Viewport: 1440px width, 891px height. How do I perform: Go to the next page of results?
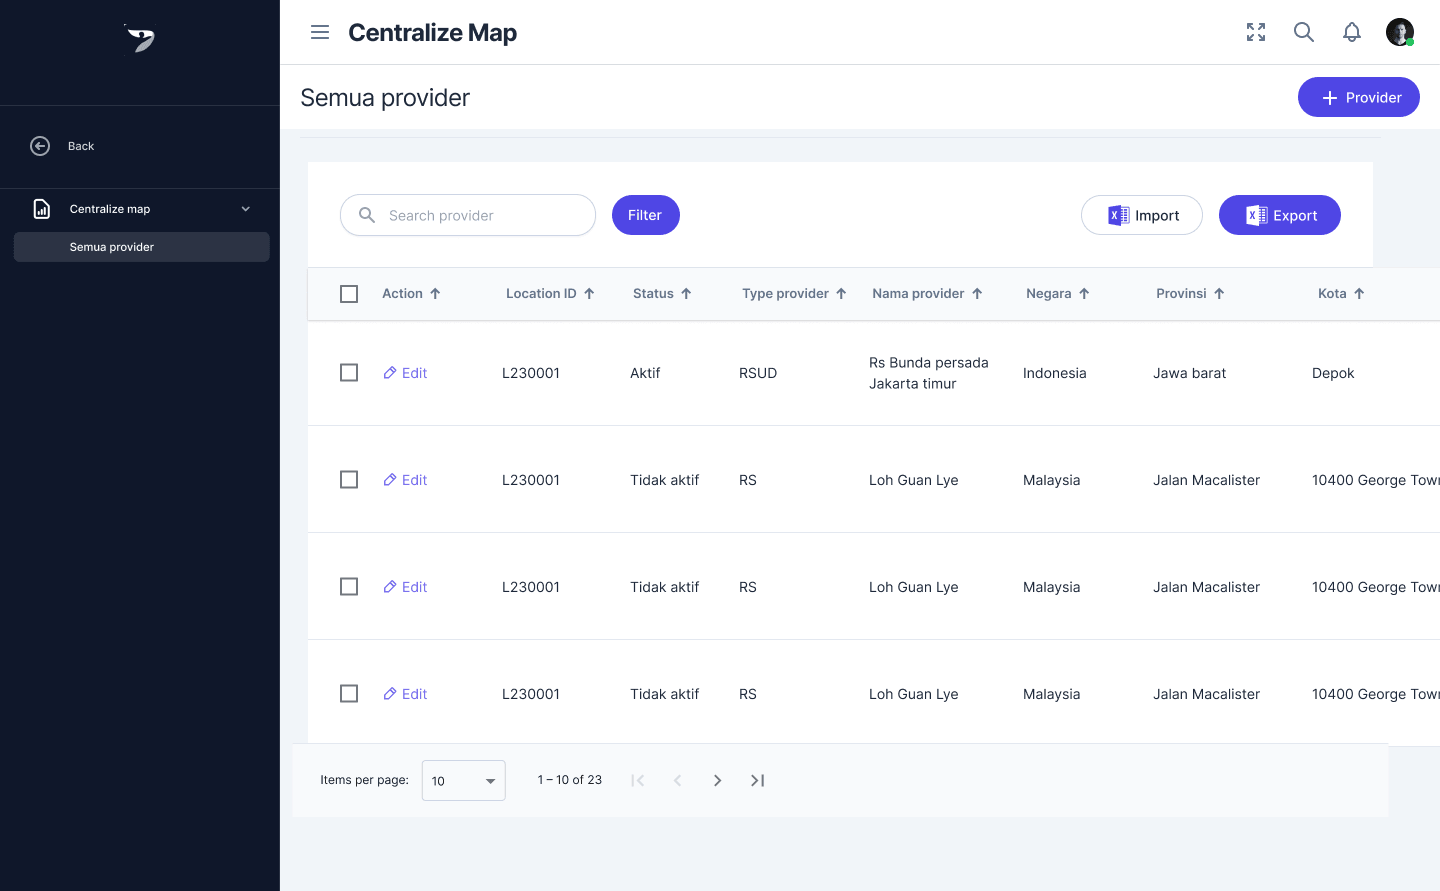point(717,780)
